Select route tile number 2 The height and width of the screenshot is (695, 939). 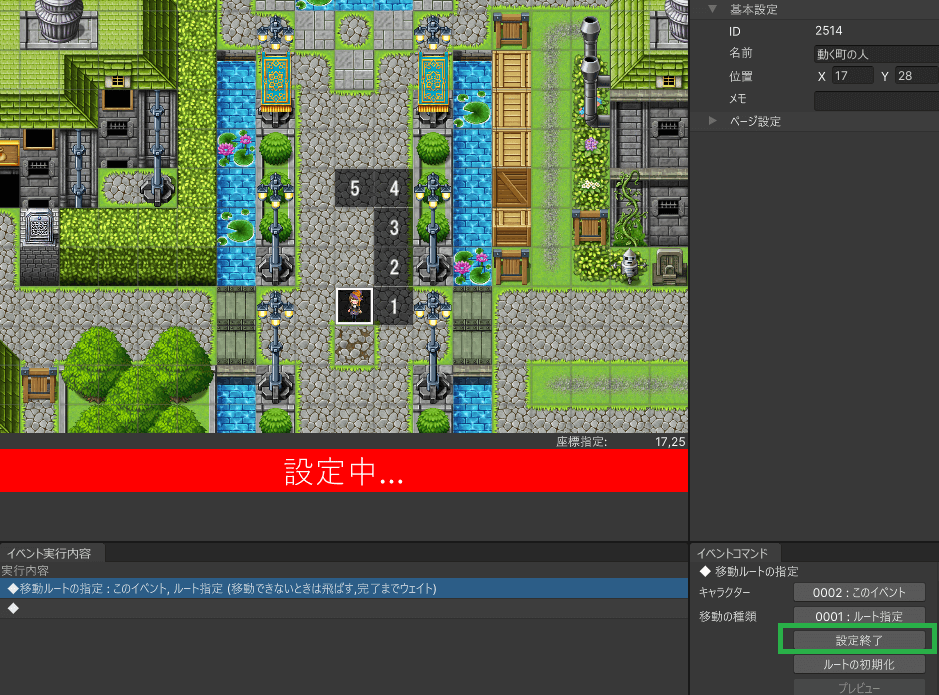point(393,267)
